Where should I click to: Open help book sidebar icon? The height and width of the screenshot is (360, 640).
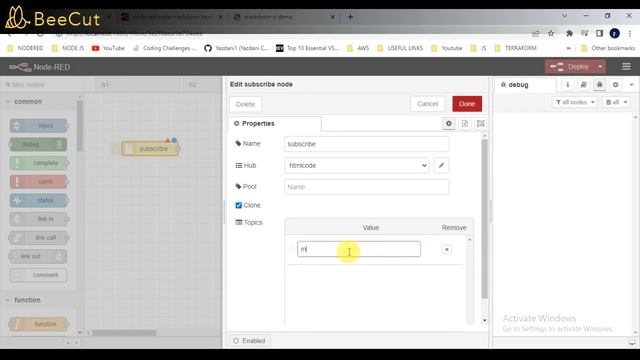583,84
